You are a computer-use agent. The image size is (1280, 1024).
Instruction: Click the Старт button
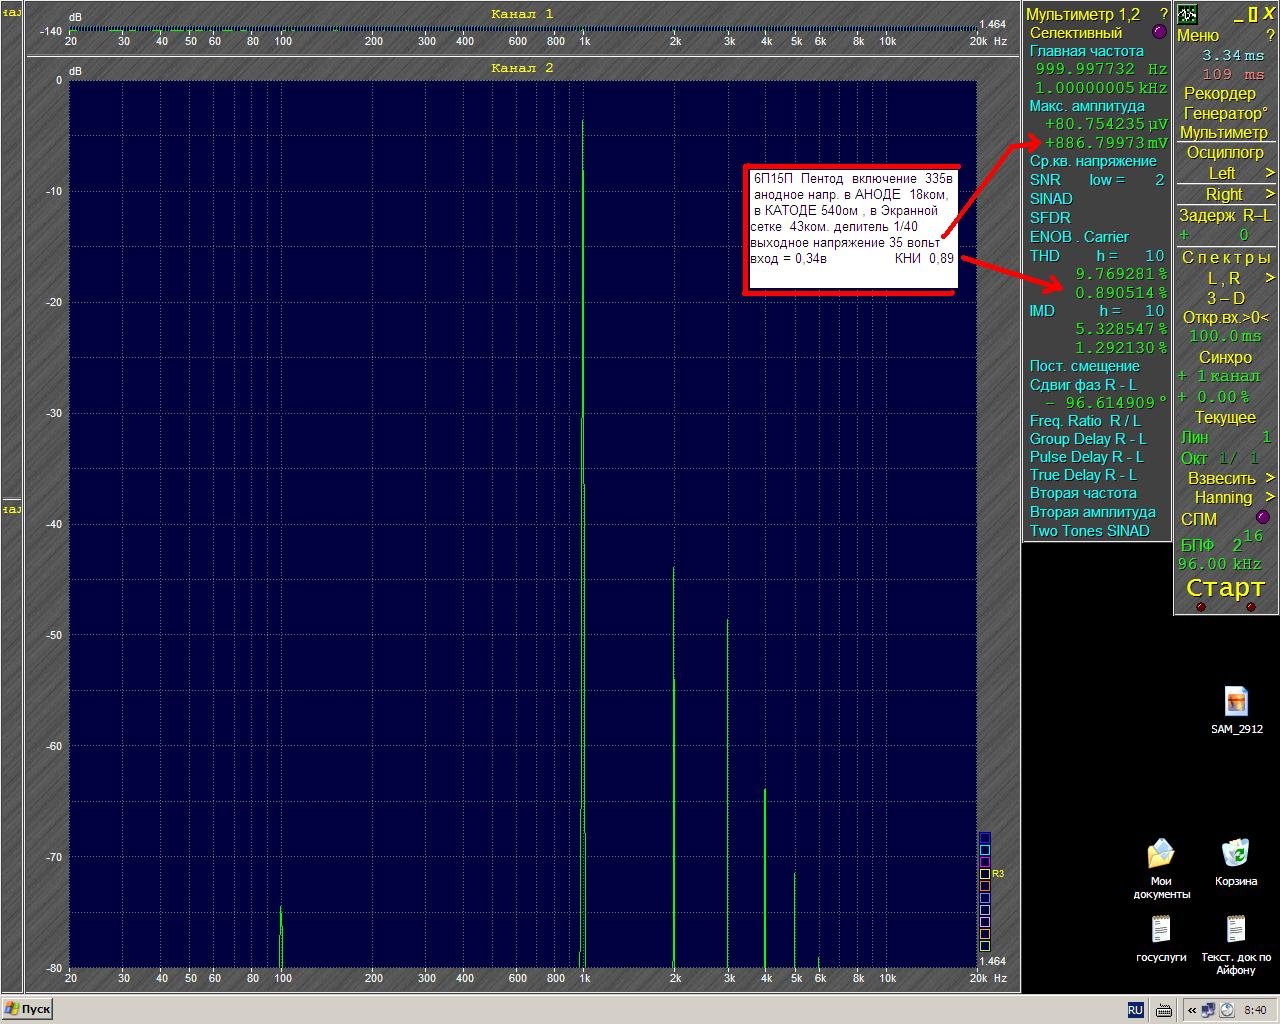(x=1225, y=588)
